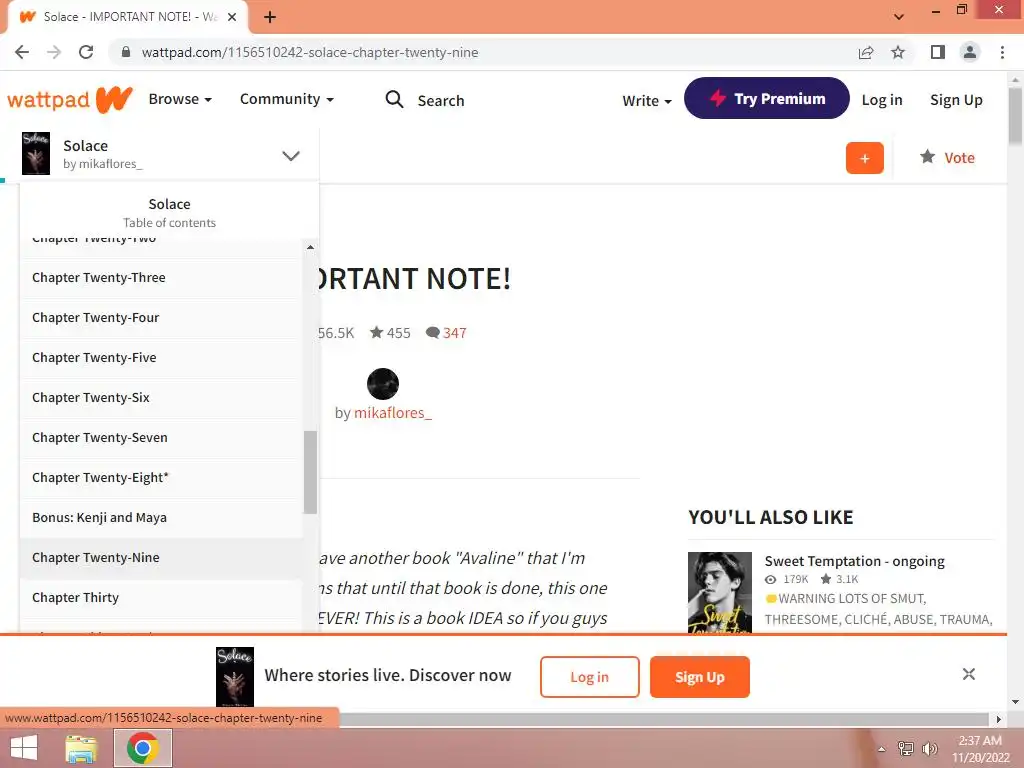Click the Chrome taskbar icon
This screenshot has height=768, width=1024.
[143, 748]
